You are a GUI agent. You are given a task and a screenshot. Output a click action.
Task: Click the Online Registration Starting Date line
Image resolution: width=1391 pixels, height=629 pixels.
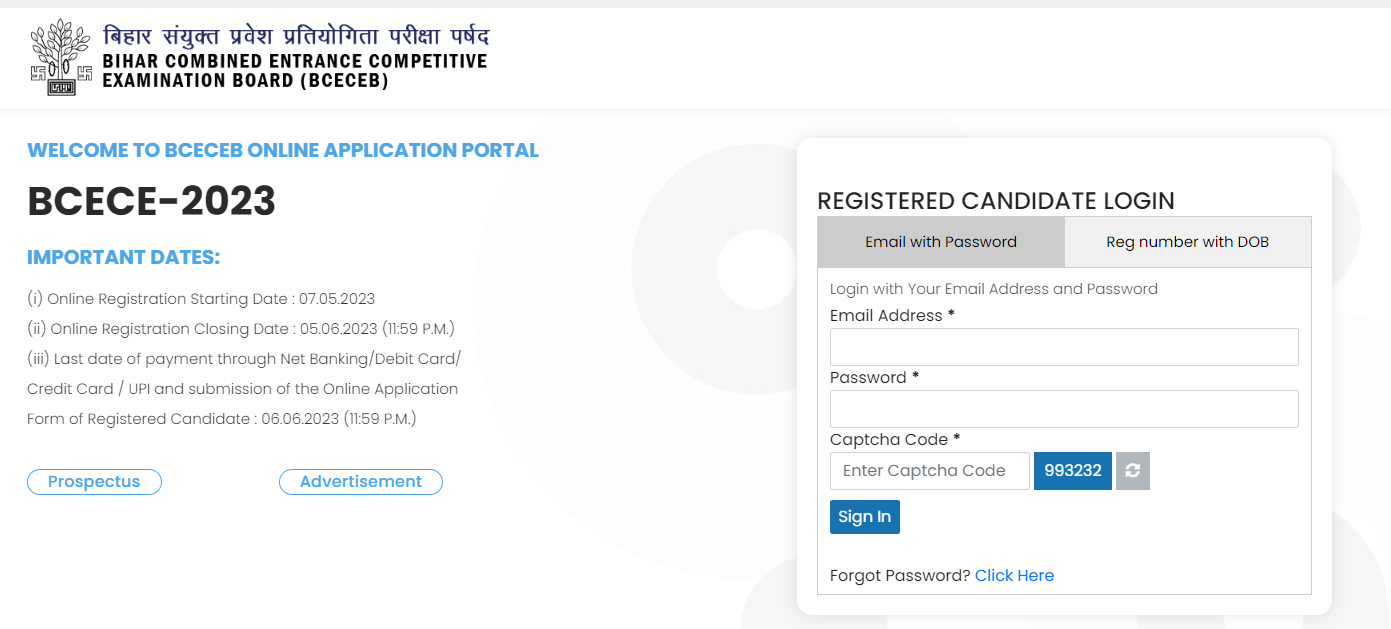201,299
